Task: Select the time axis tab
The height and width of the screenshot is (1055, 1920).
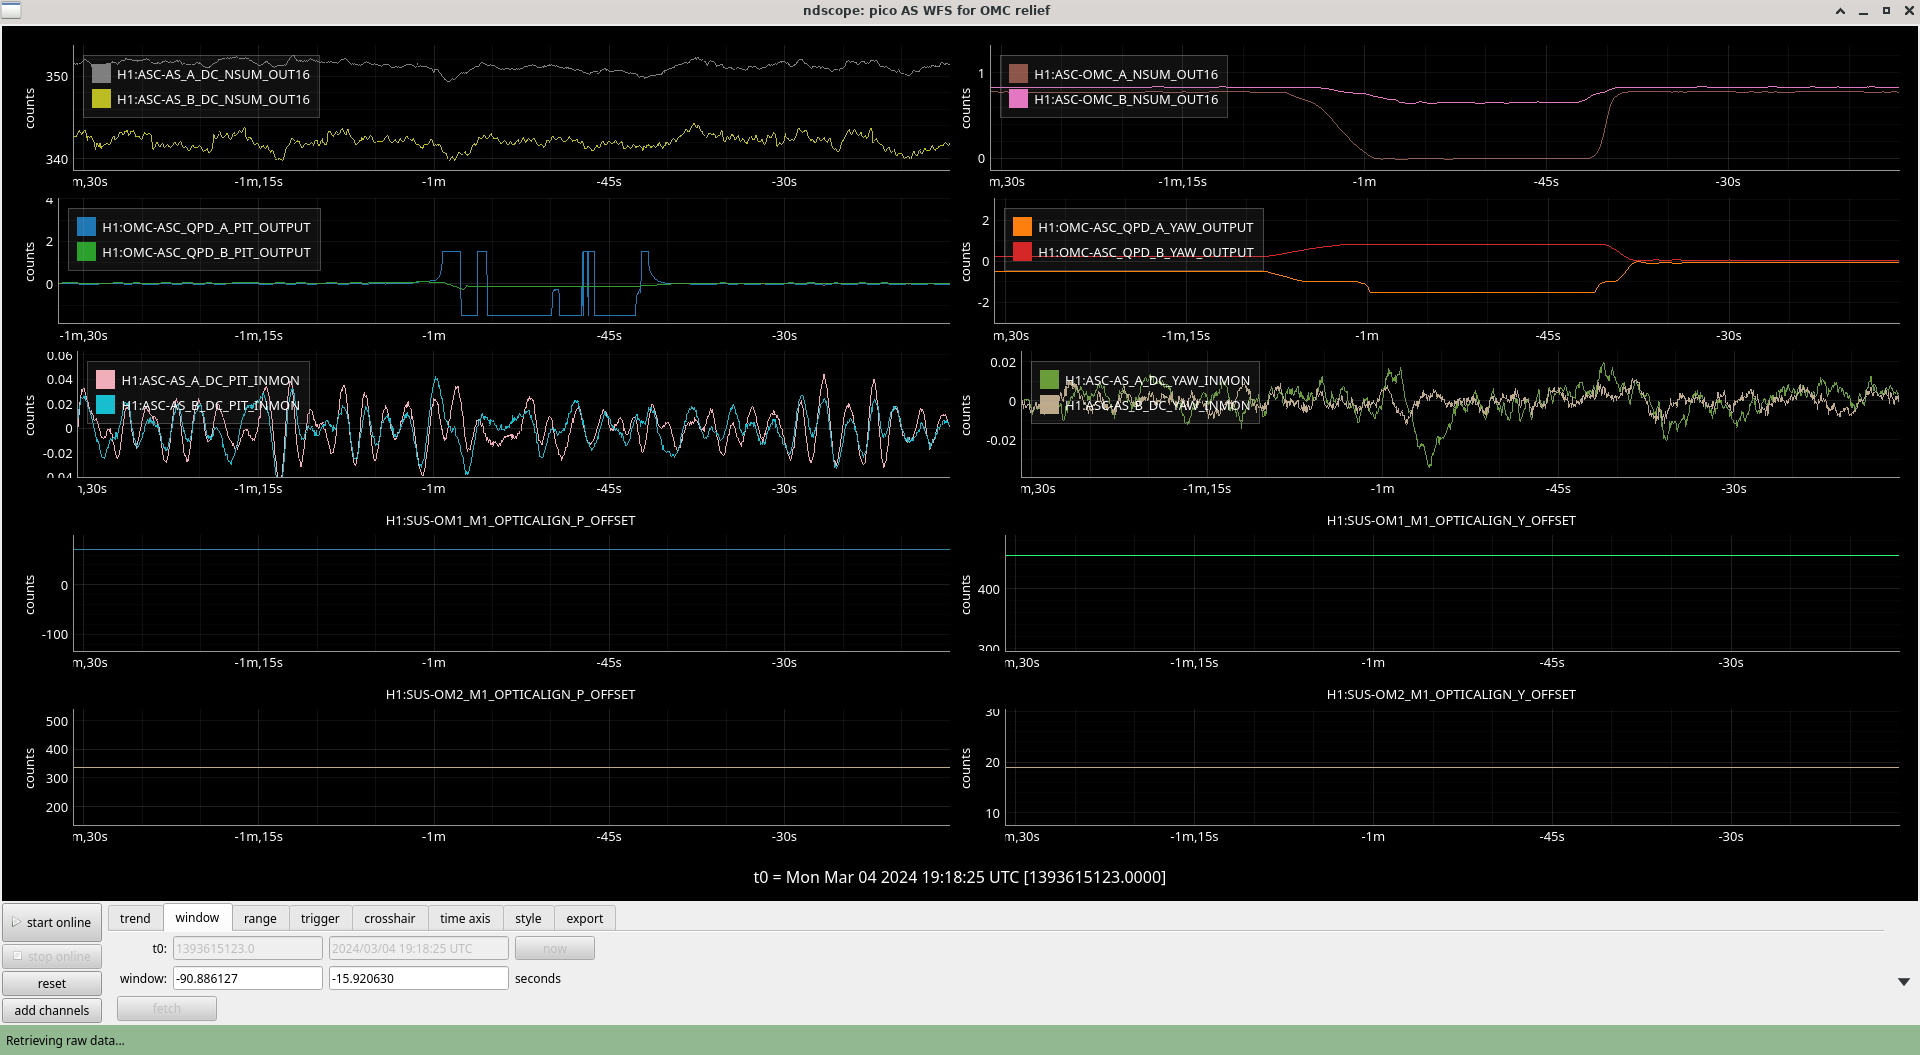Action: coord(465,918)
